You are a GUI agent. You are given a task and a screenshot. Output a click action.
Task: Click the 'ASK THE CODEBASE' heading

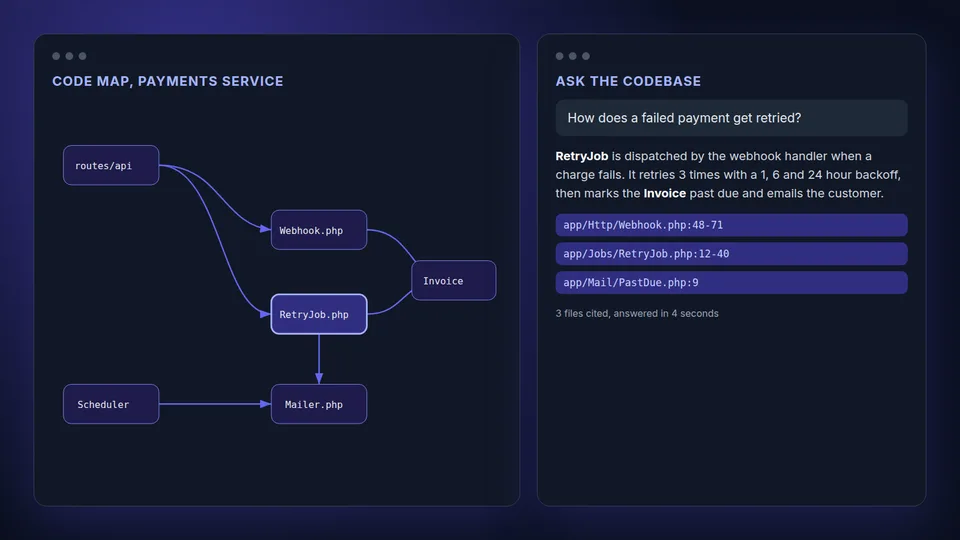coord(628,81)
